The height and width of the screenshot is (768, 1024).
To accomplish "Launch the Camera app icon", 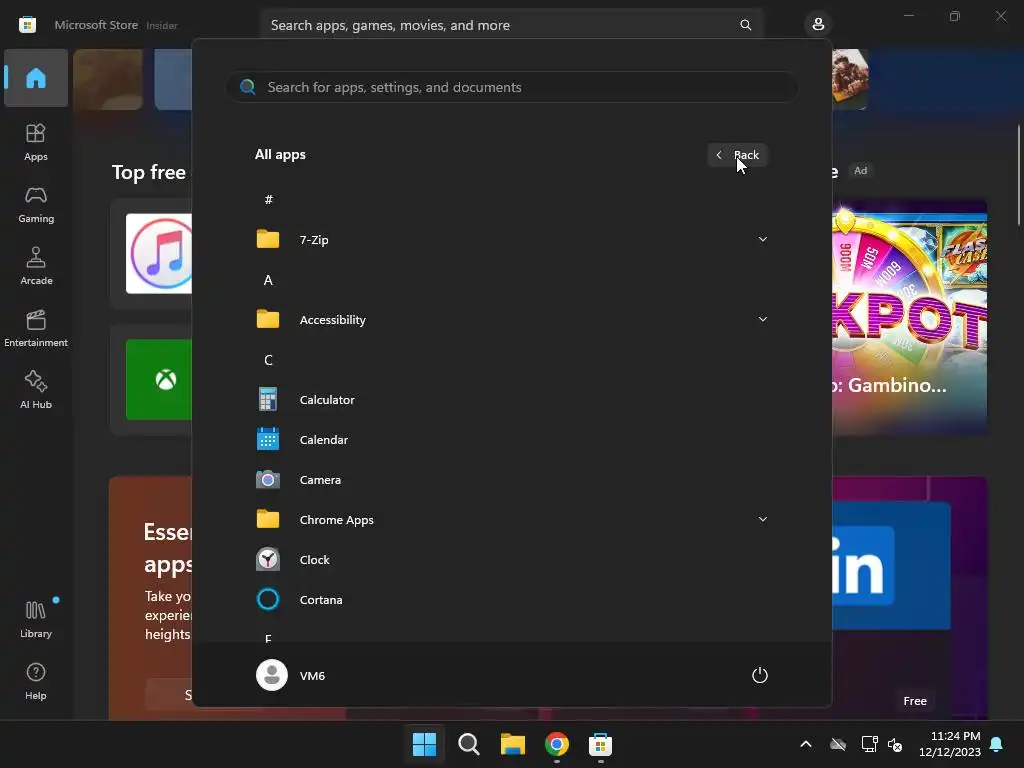I will tap(268, 480).
